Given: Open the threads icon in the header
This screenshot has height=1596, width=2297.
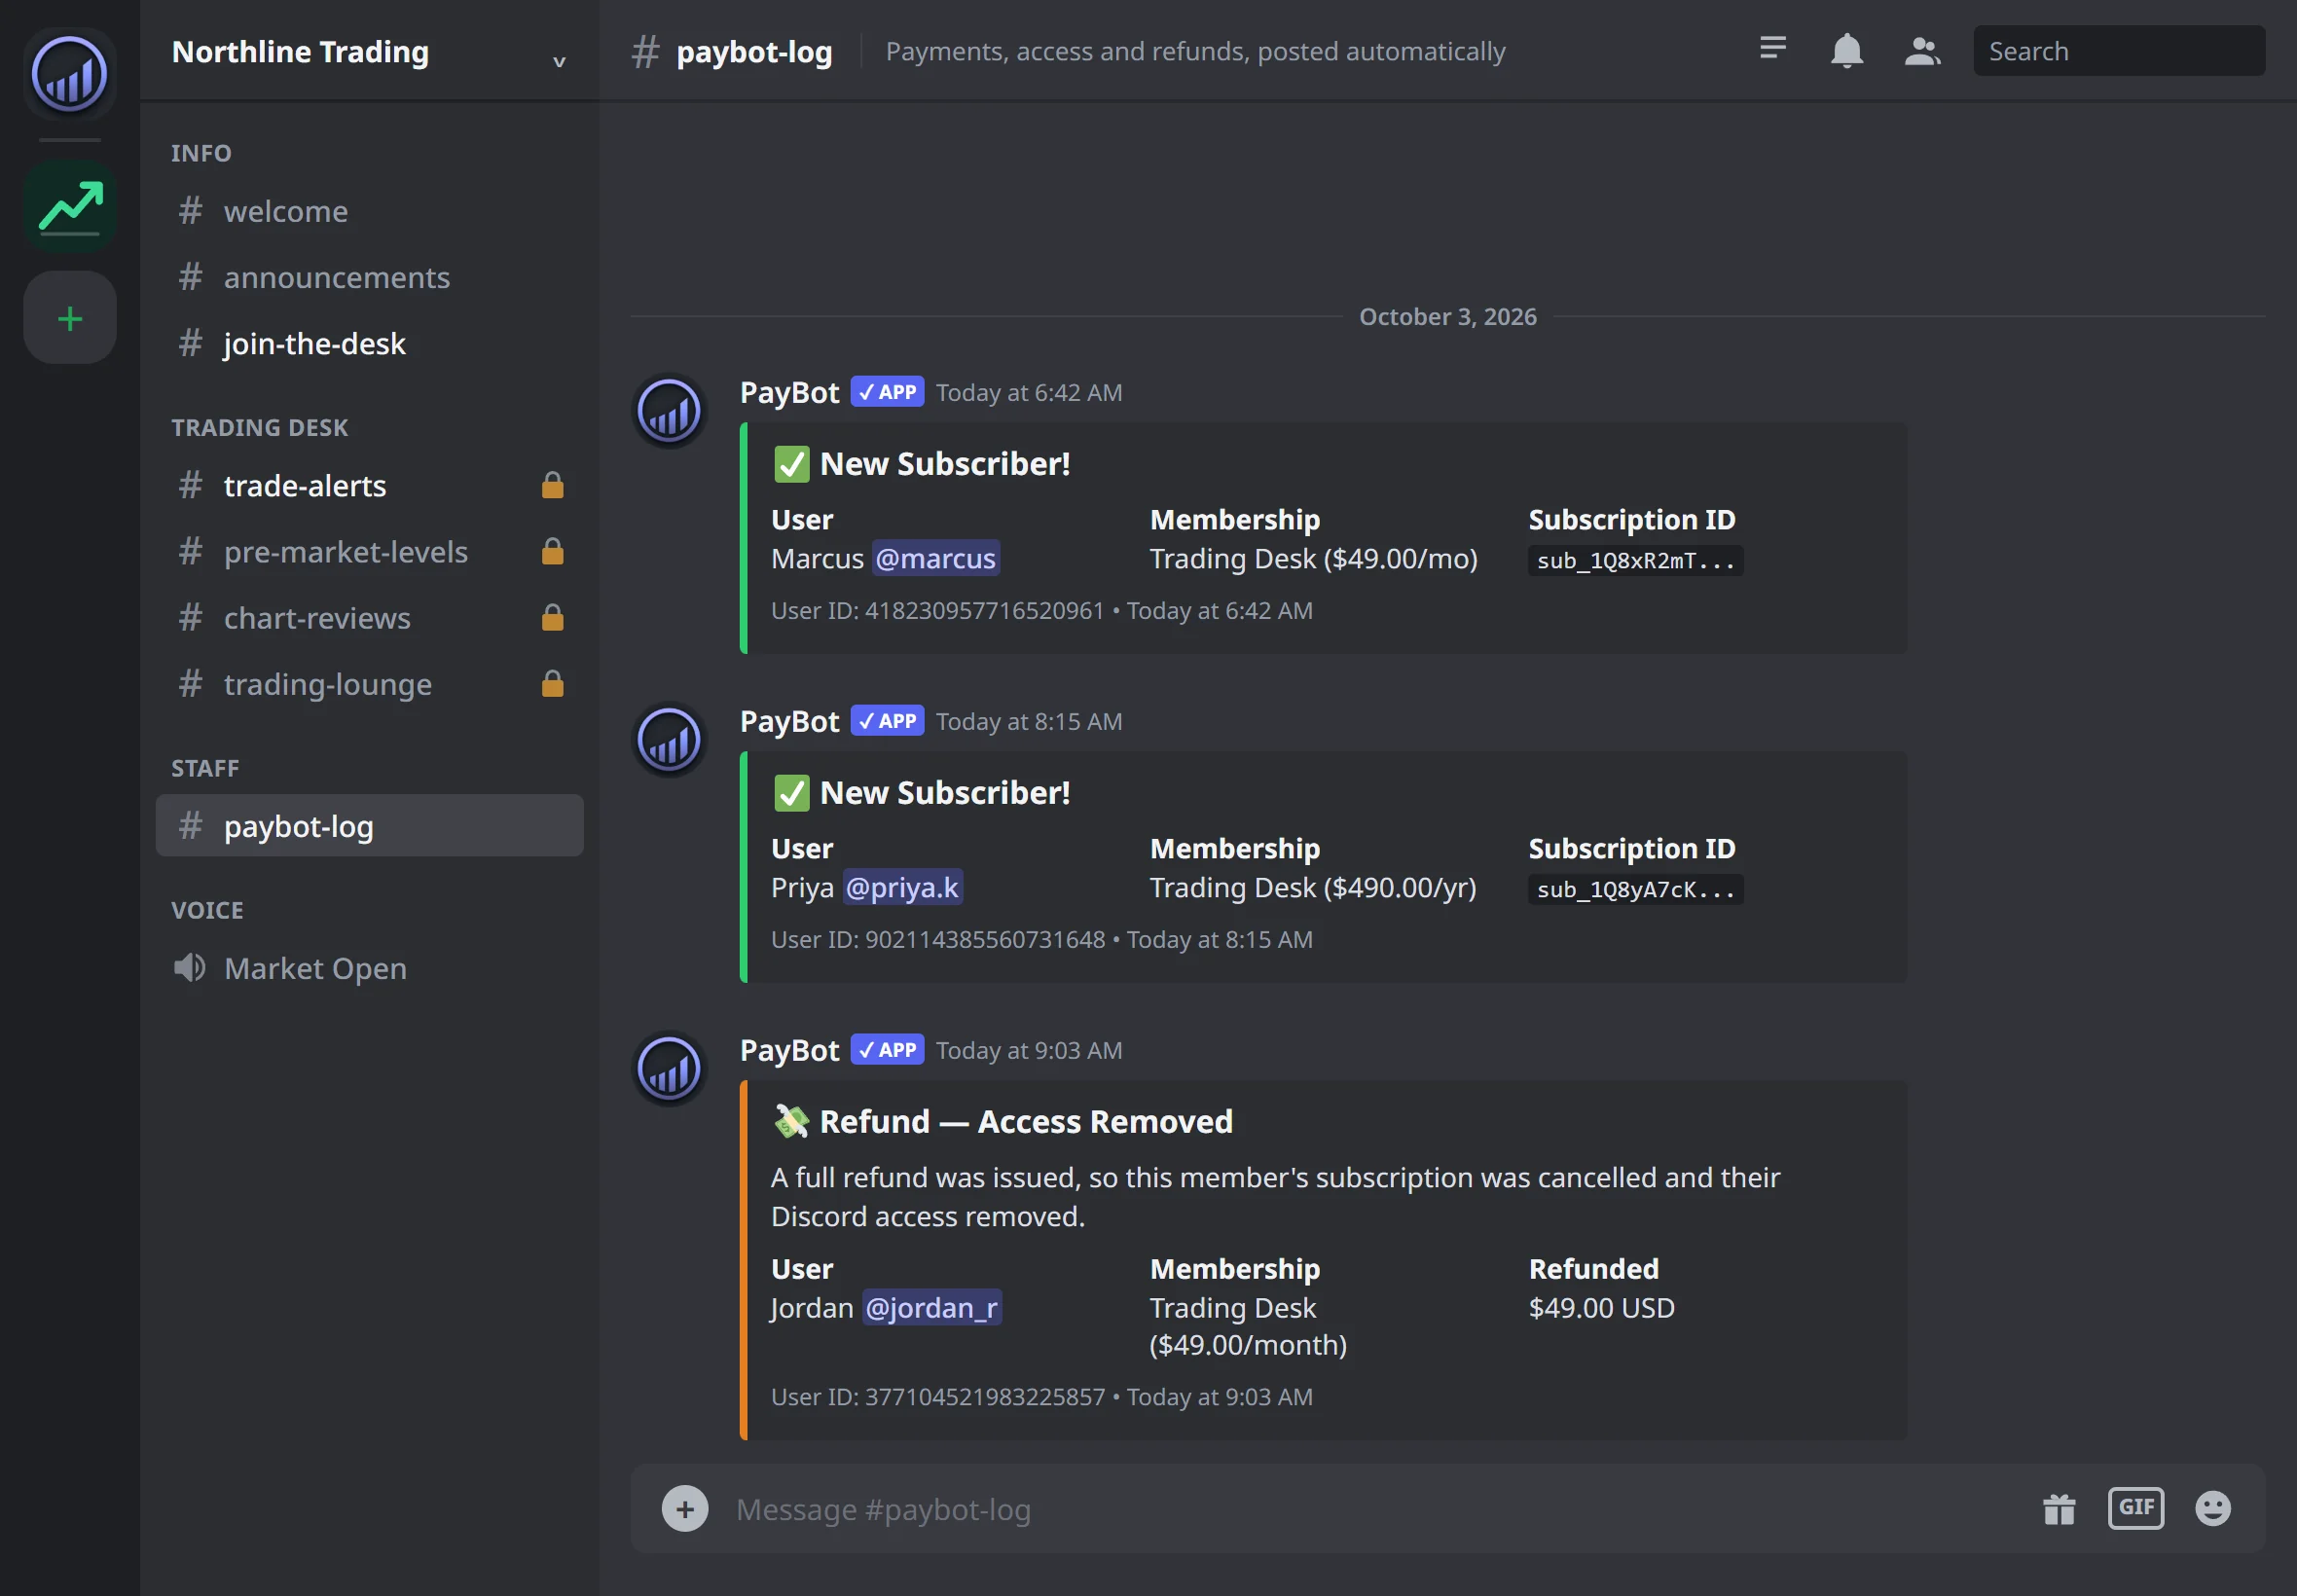Looking at the screenshot, I should point(1772,49).
